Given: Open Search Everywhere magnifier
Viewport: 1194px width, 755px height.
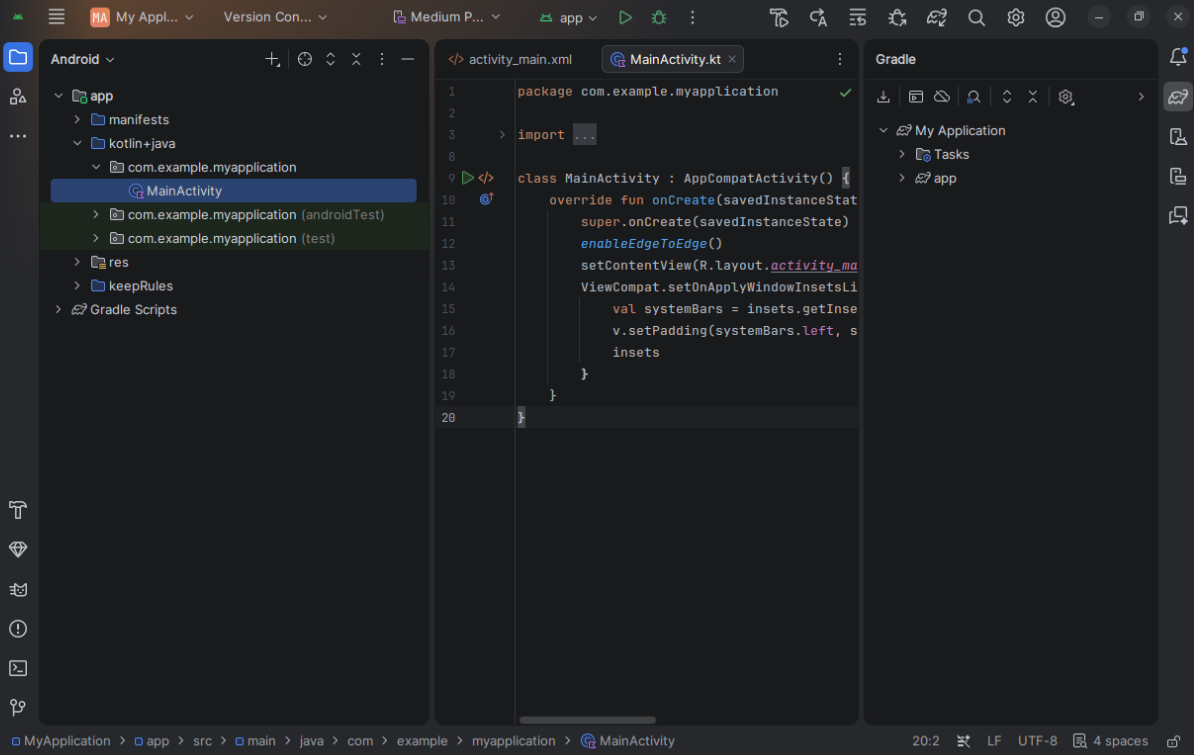Looking at the screenshot, I should 976,17.
